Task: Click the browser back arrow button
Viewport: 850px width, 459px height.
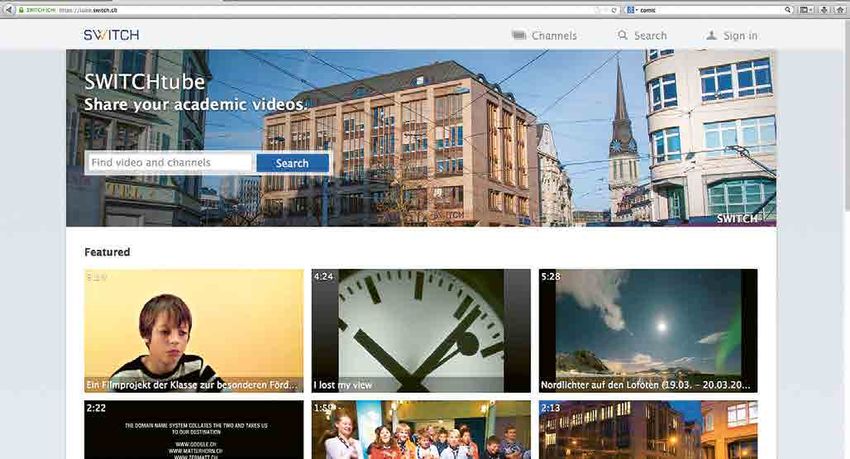Action: click(x=8, y=10)
